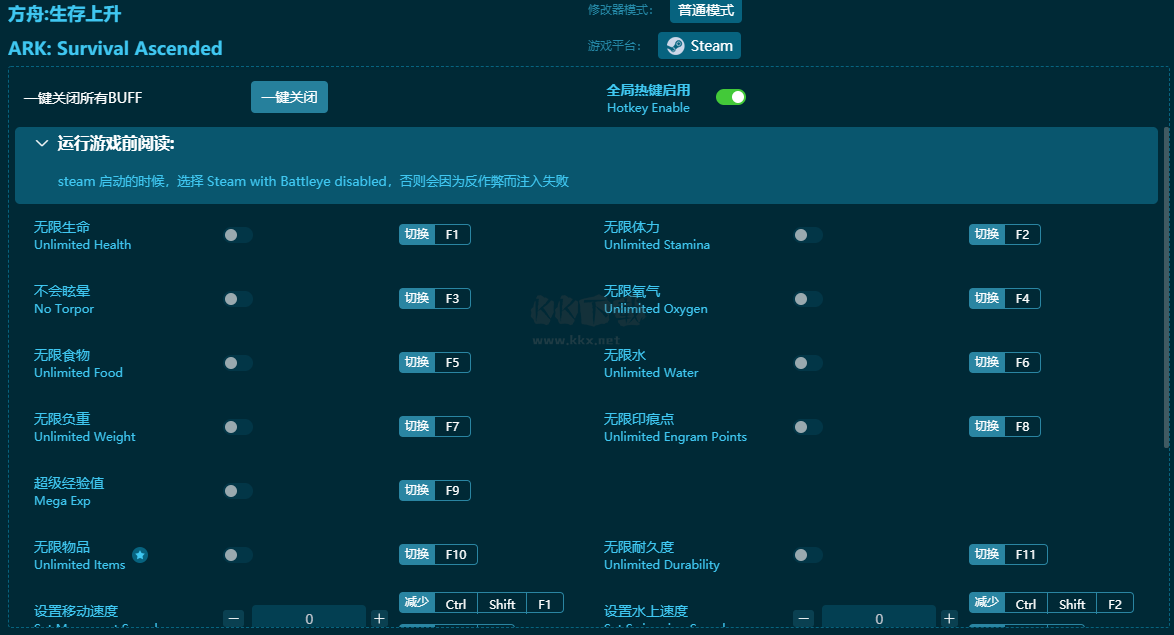Screen dimensions: 1174x635
Task: Collapse the 运行游戏前阅读 section chevron
Action: click(42, 144)
